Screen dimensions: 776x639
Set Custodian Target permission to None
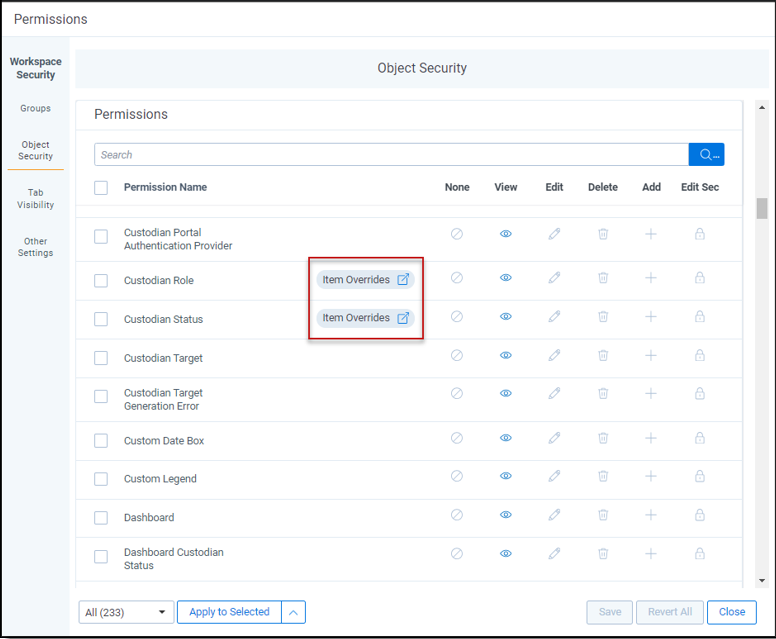[x=456, y=355]
